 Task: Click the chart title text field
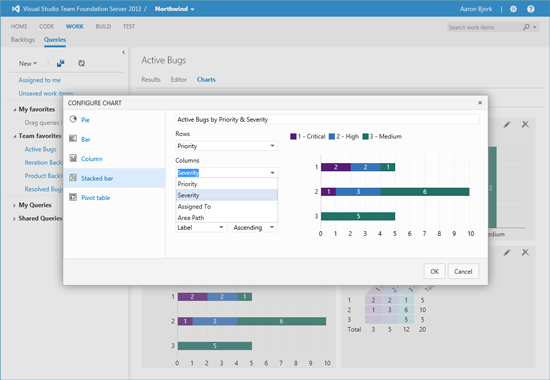327,119
